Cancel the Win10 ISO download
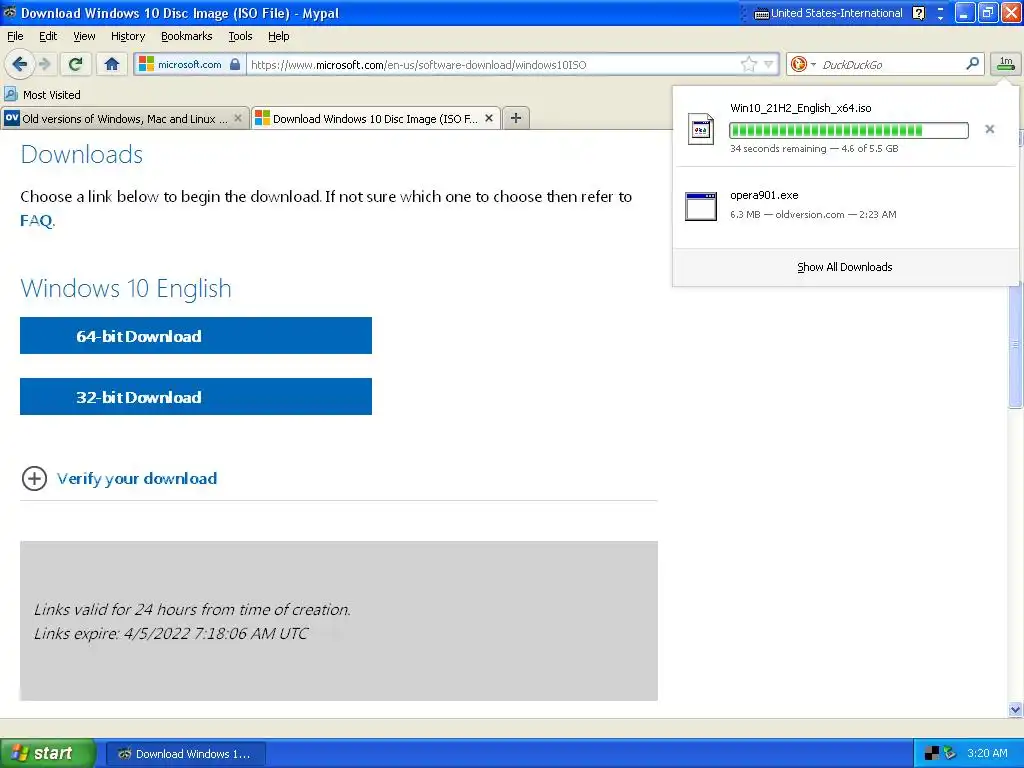Viewport: 1024px width, 768px height. point(989,129)
